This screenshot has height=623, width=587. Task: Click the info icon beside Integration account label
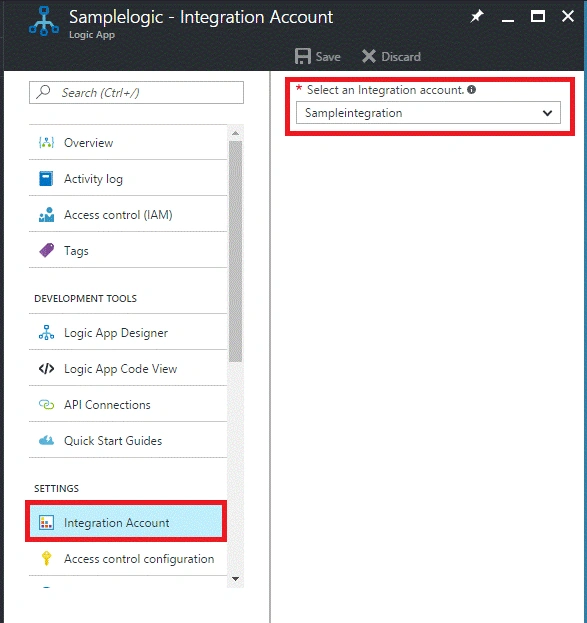(471, 89)
